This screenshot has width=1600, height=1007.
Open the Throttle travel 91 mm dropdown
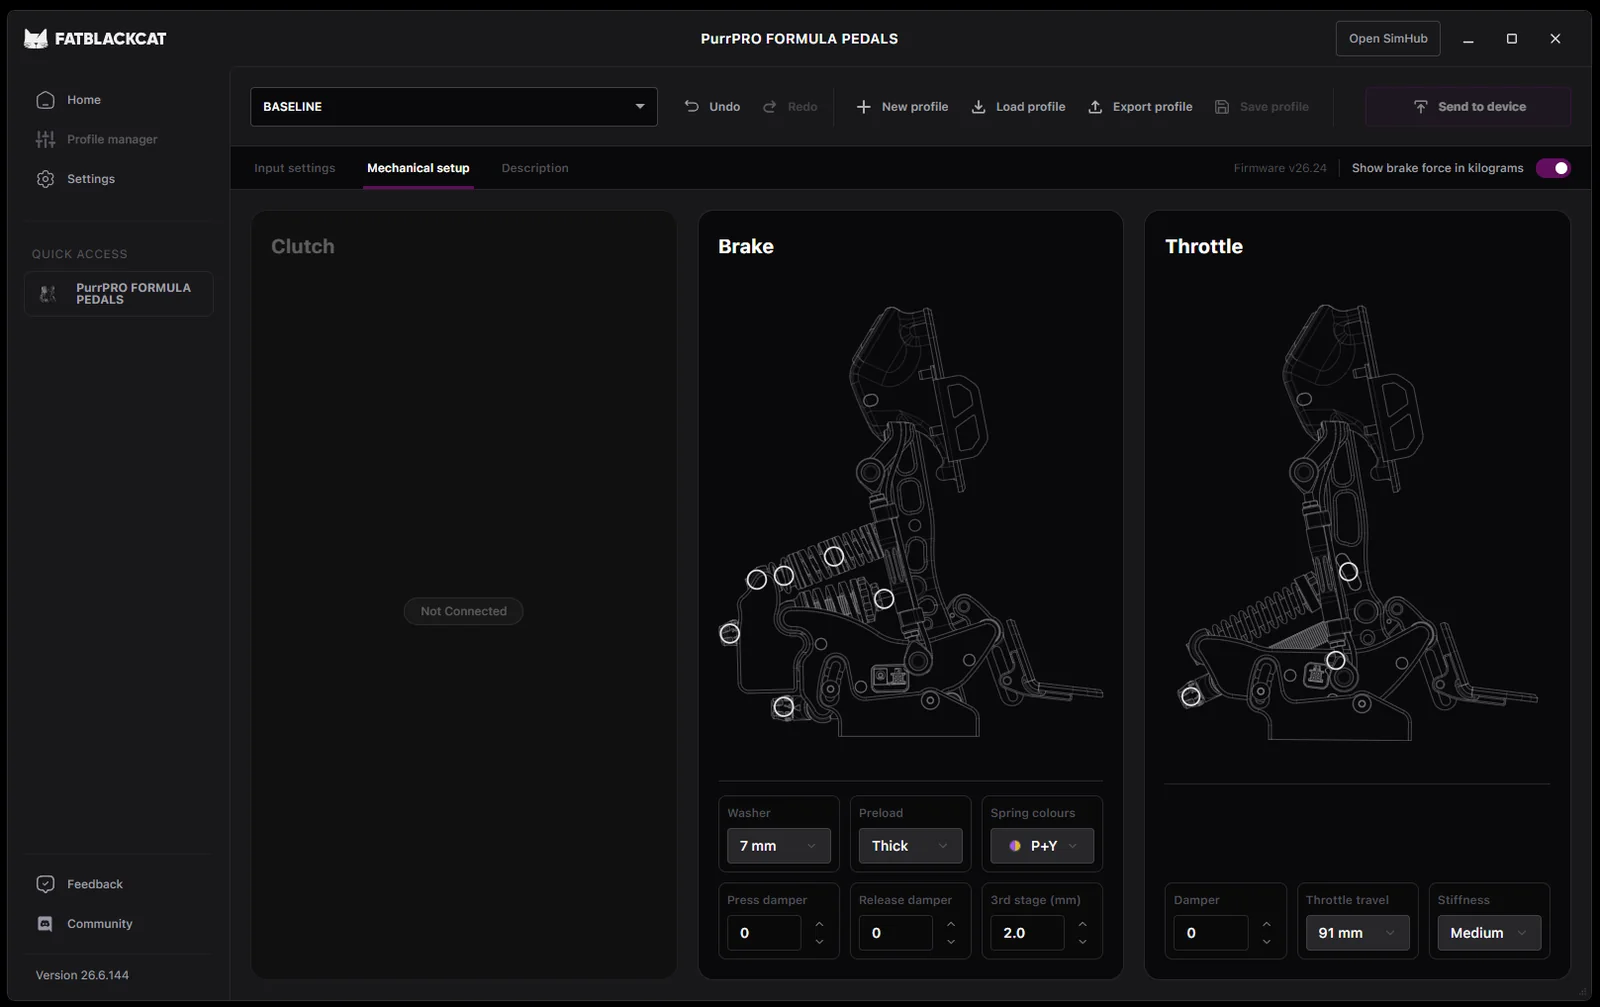tap(1357, 933)
